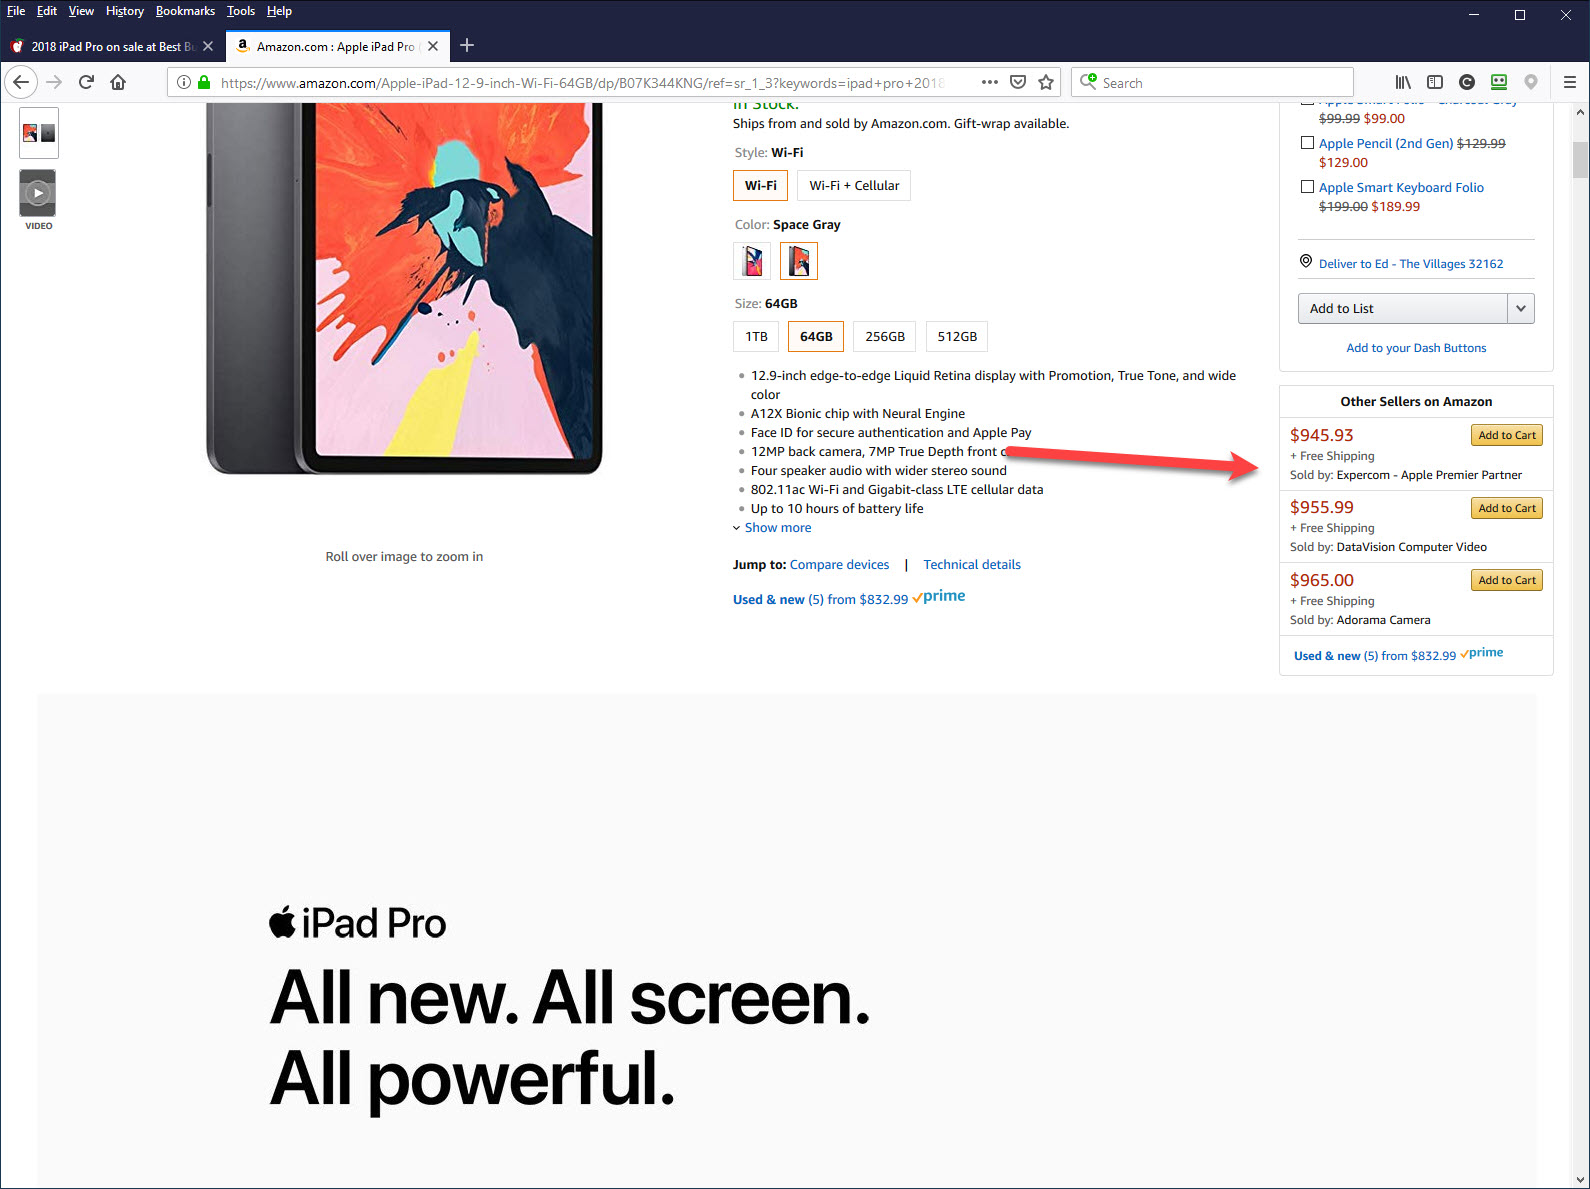Select the Wi-Fi + Cellular style

(x=854, y=185)
